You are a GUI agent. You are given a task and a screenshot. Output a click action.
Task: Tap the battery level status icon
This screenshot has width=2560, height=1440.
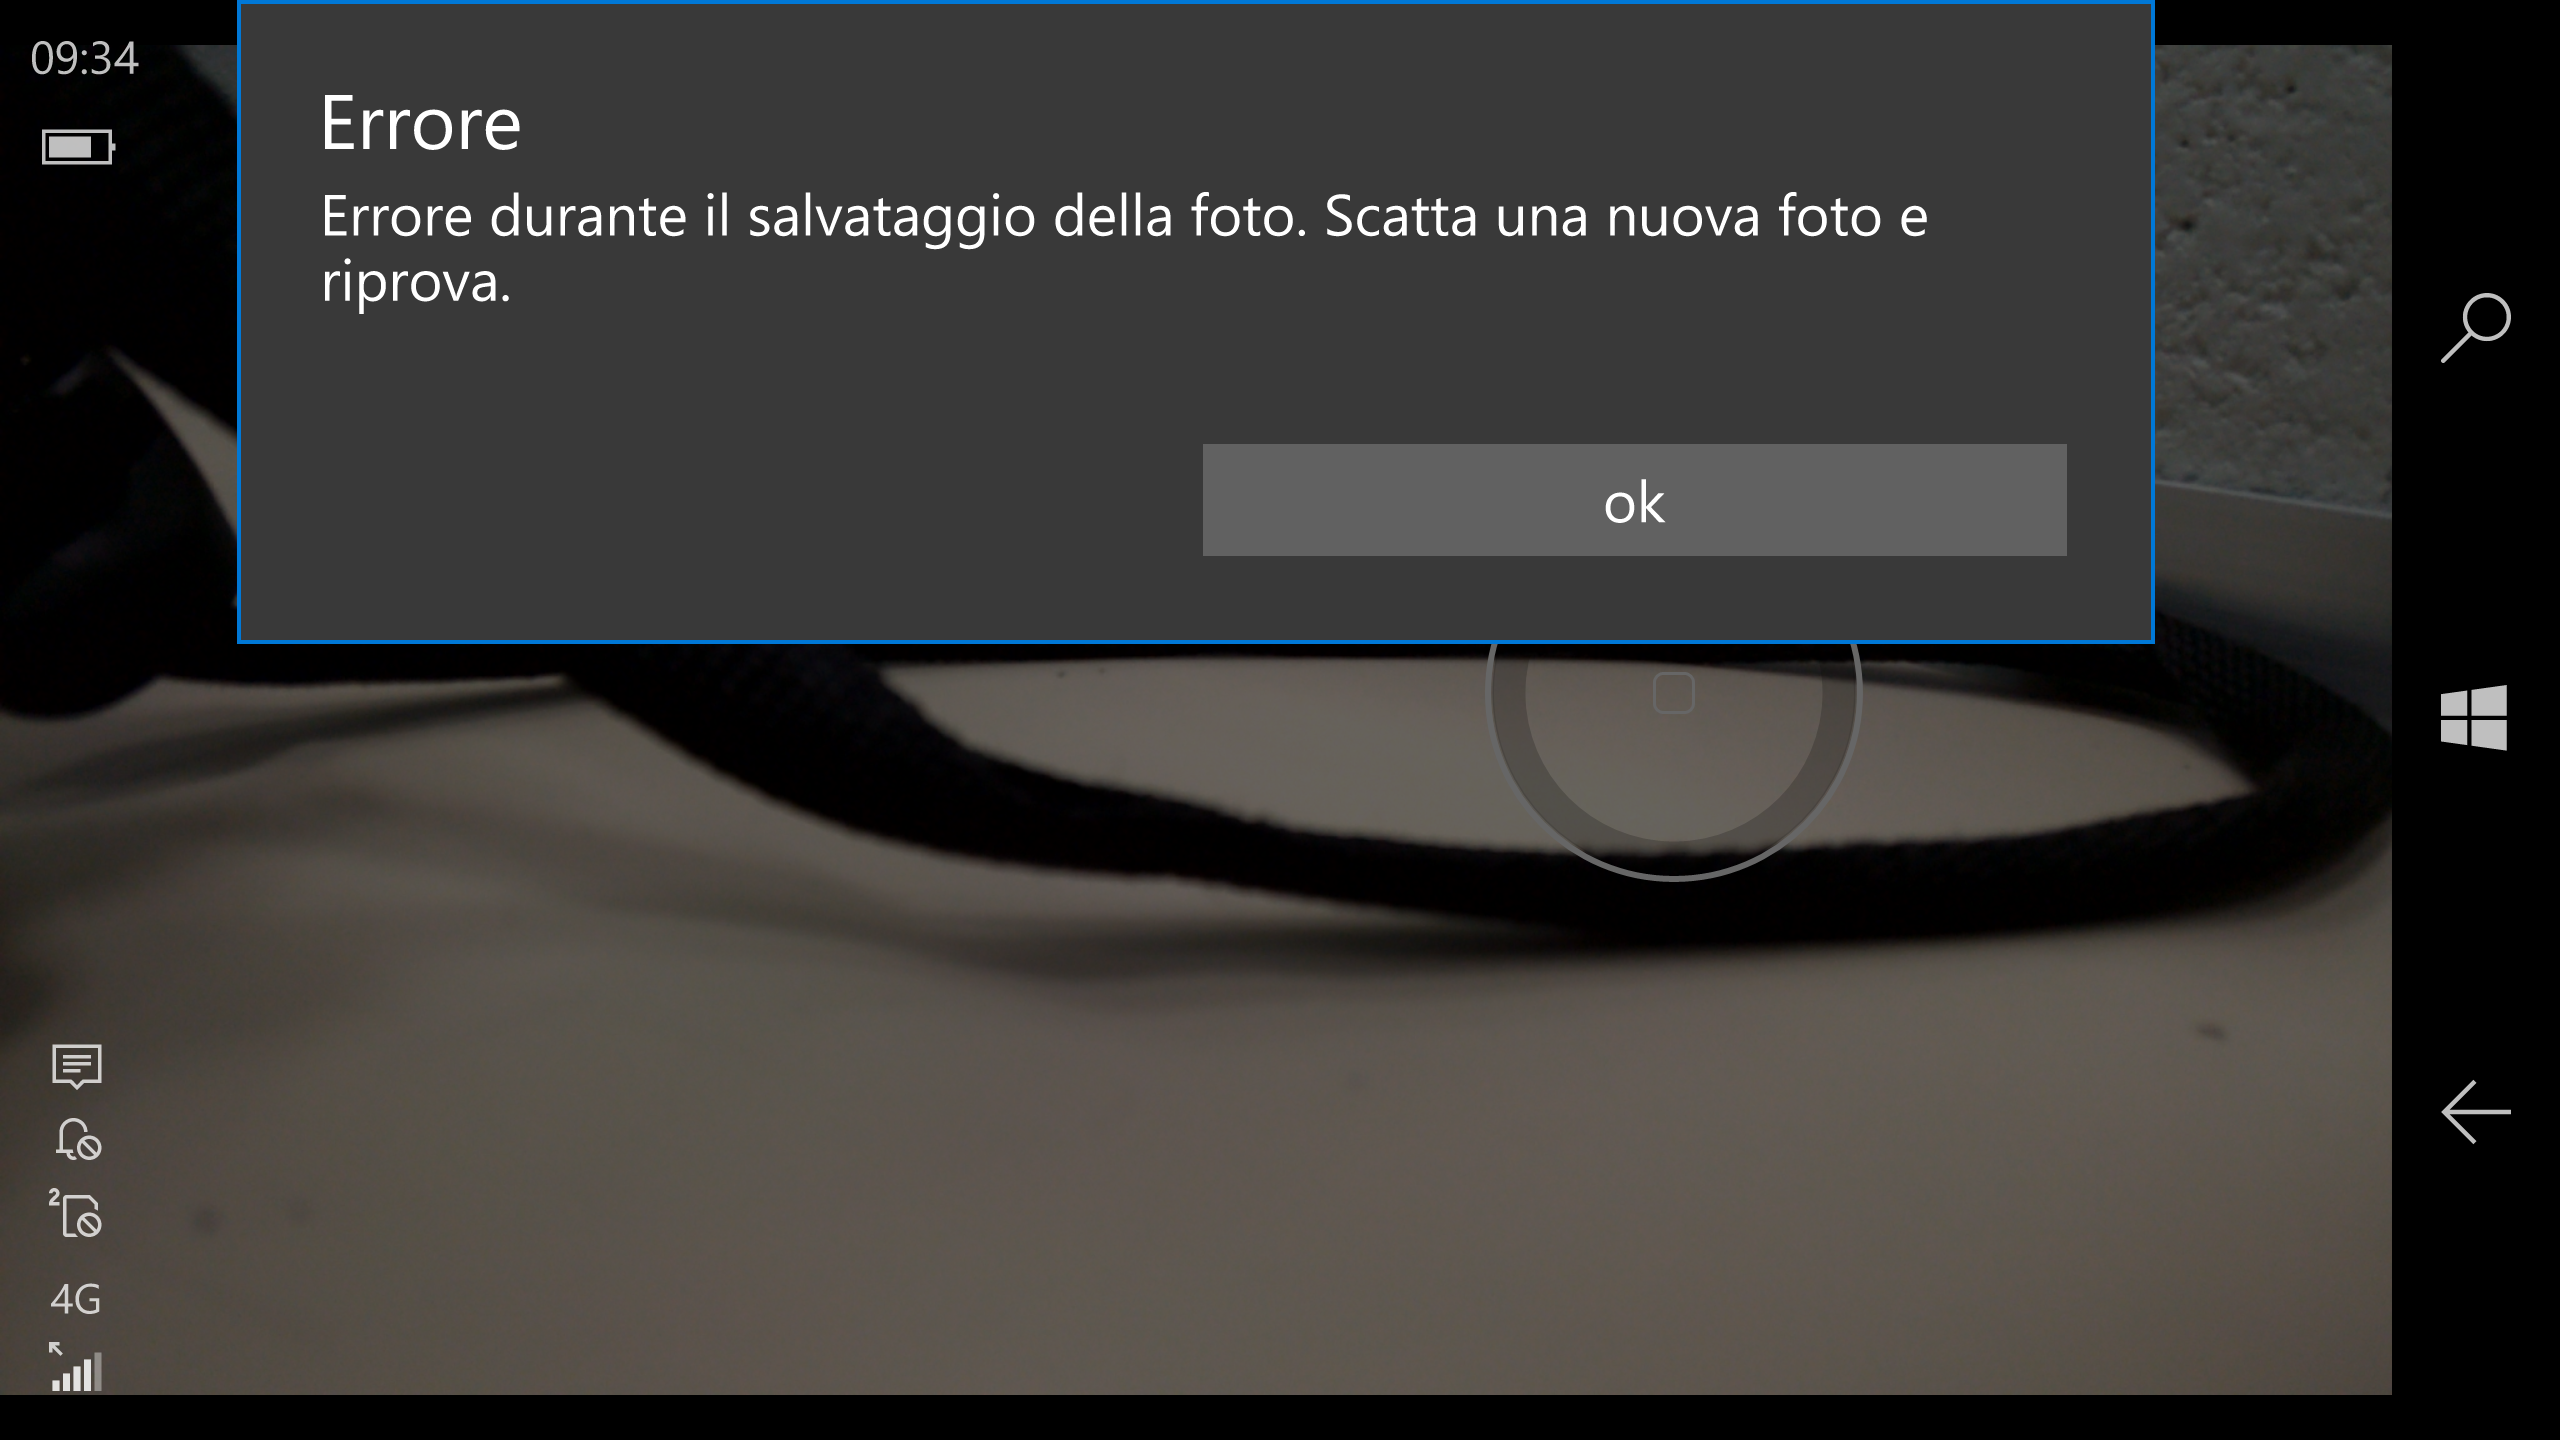(78, 147)
